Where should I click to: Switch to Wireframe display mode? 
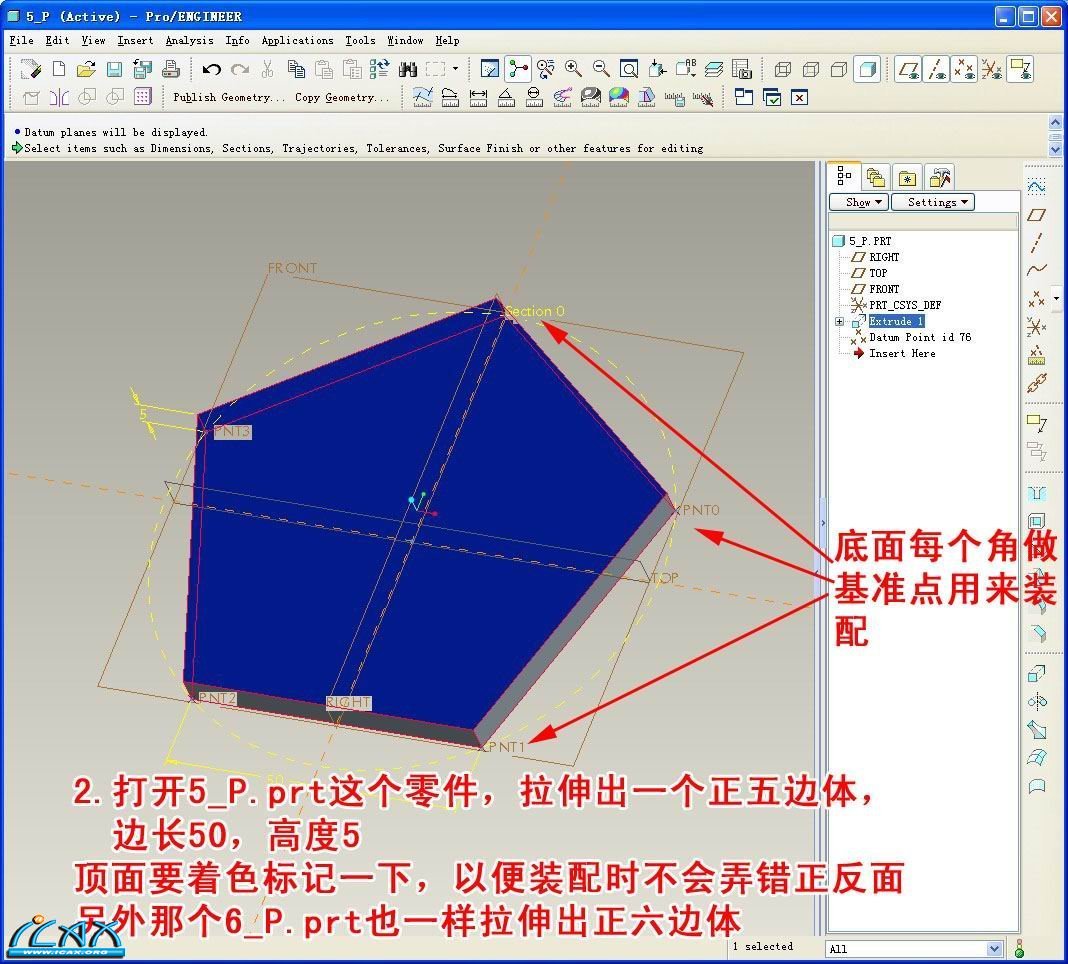pos(783,69)
